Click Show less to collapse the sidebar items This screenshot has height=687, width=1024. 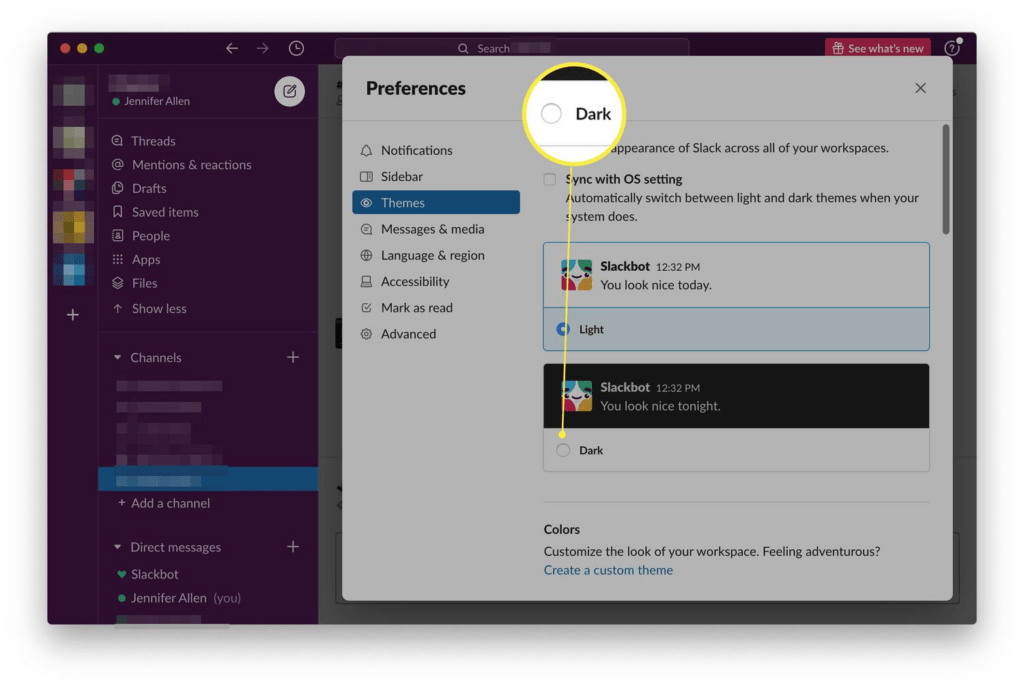[159, 308]
